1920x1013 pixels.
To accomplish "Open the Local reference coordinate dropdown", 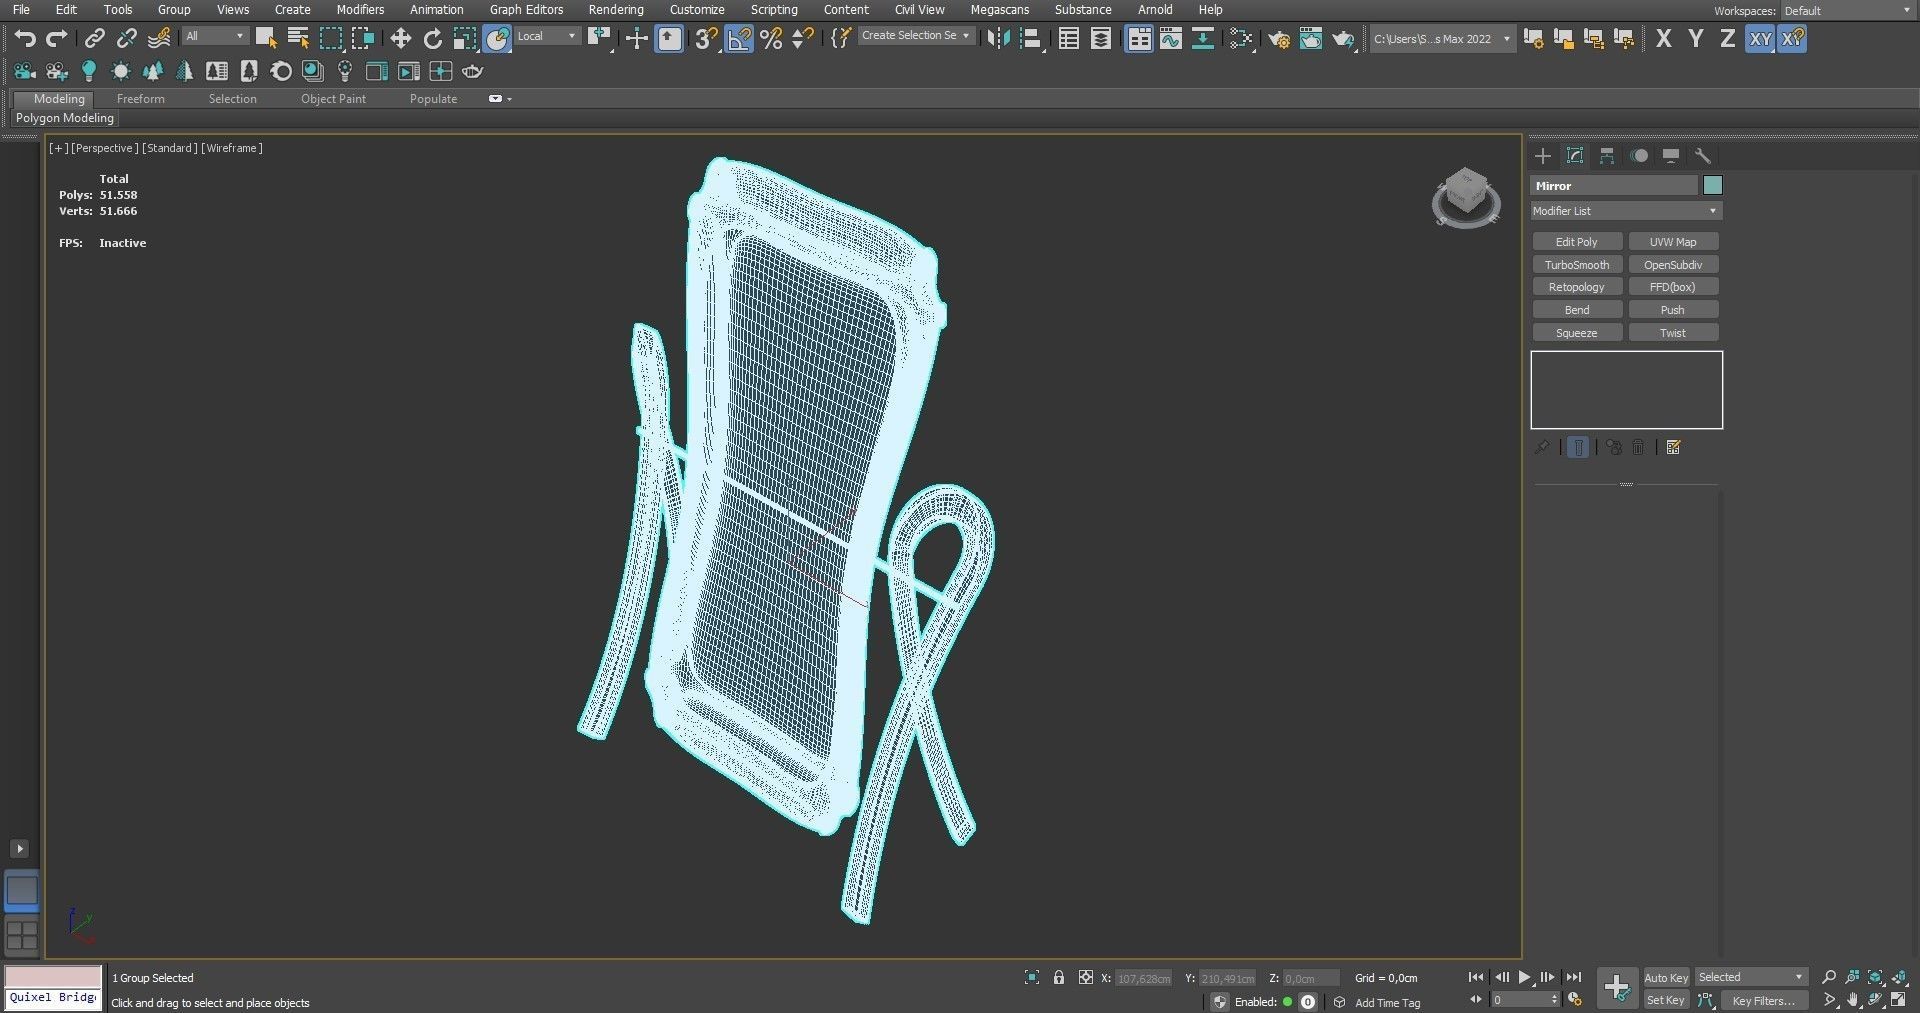I will click(548, 36).
